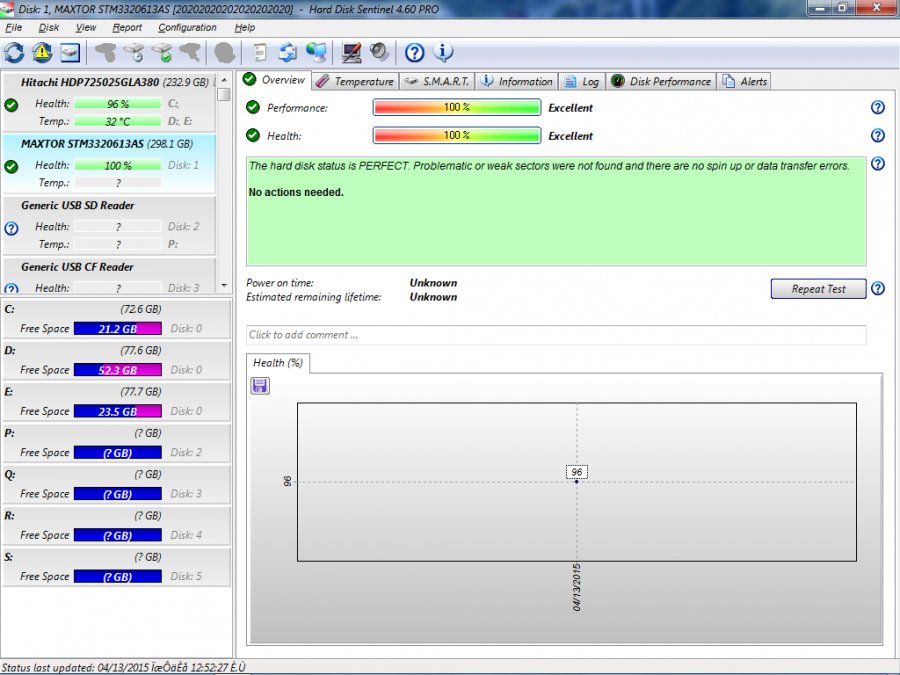This screenshot has width=900, height=675.
Task: Click the blue refresh arrows toolbar icon
Action: [x=14, y=53]
